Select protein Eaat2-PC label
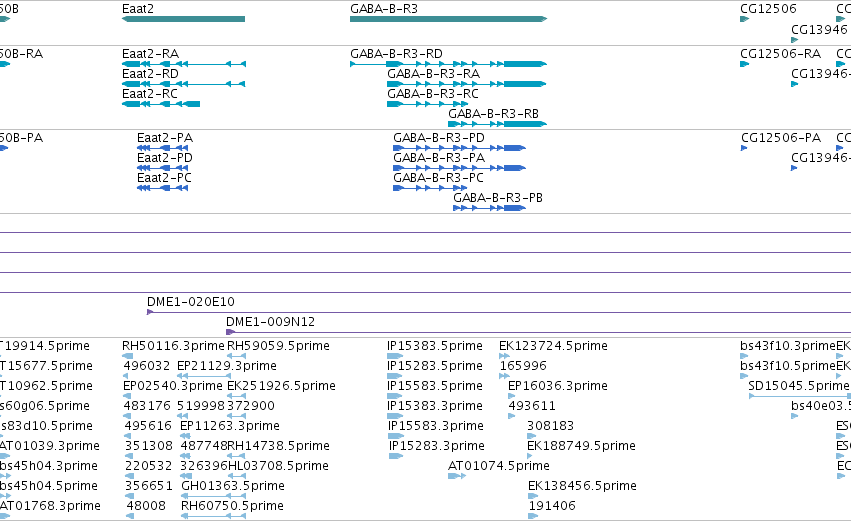This screenshot has width=851, height=521. pos(164,178)
